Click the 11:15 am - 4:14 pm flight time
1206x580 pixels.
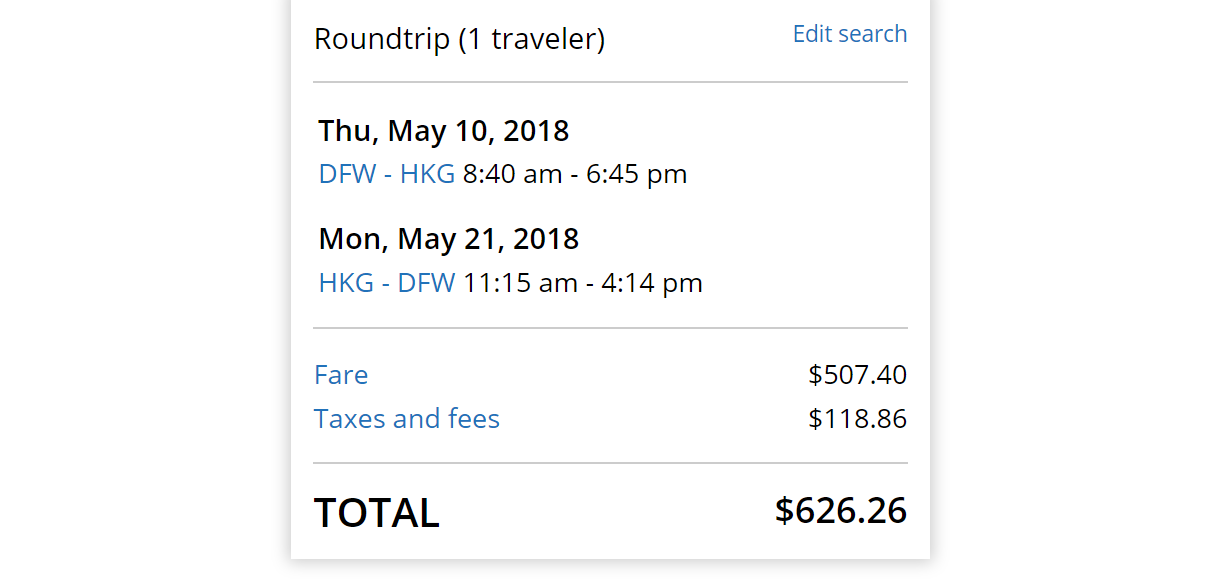click(x=583, y=283)
